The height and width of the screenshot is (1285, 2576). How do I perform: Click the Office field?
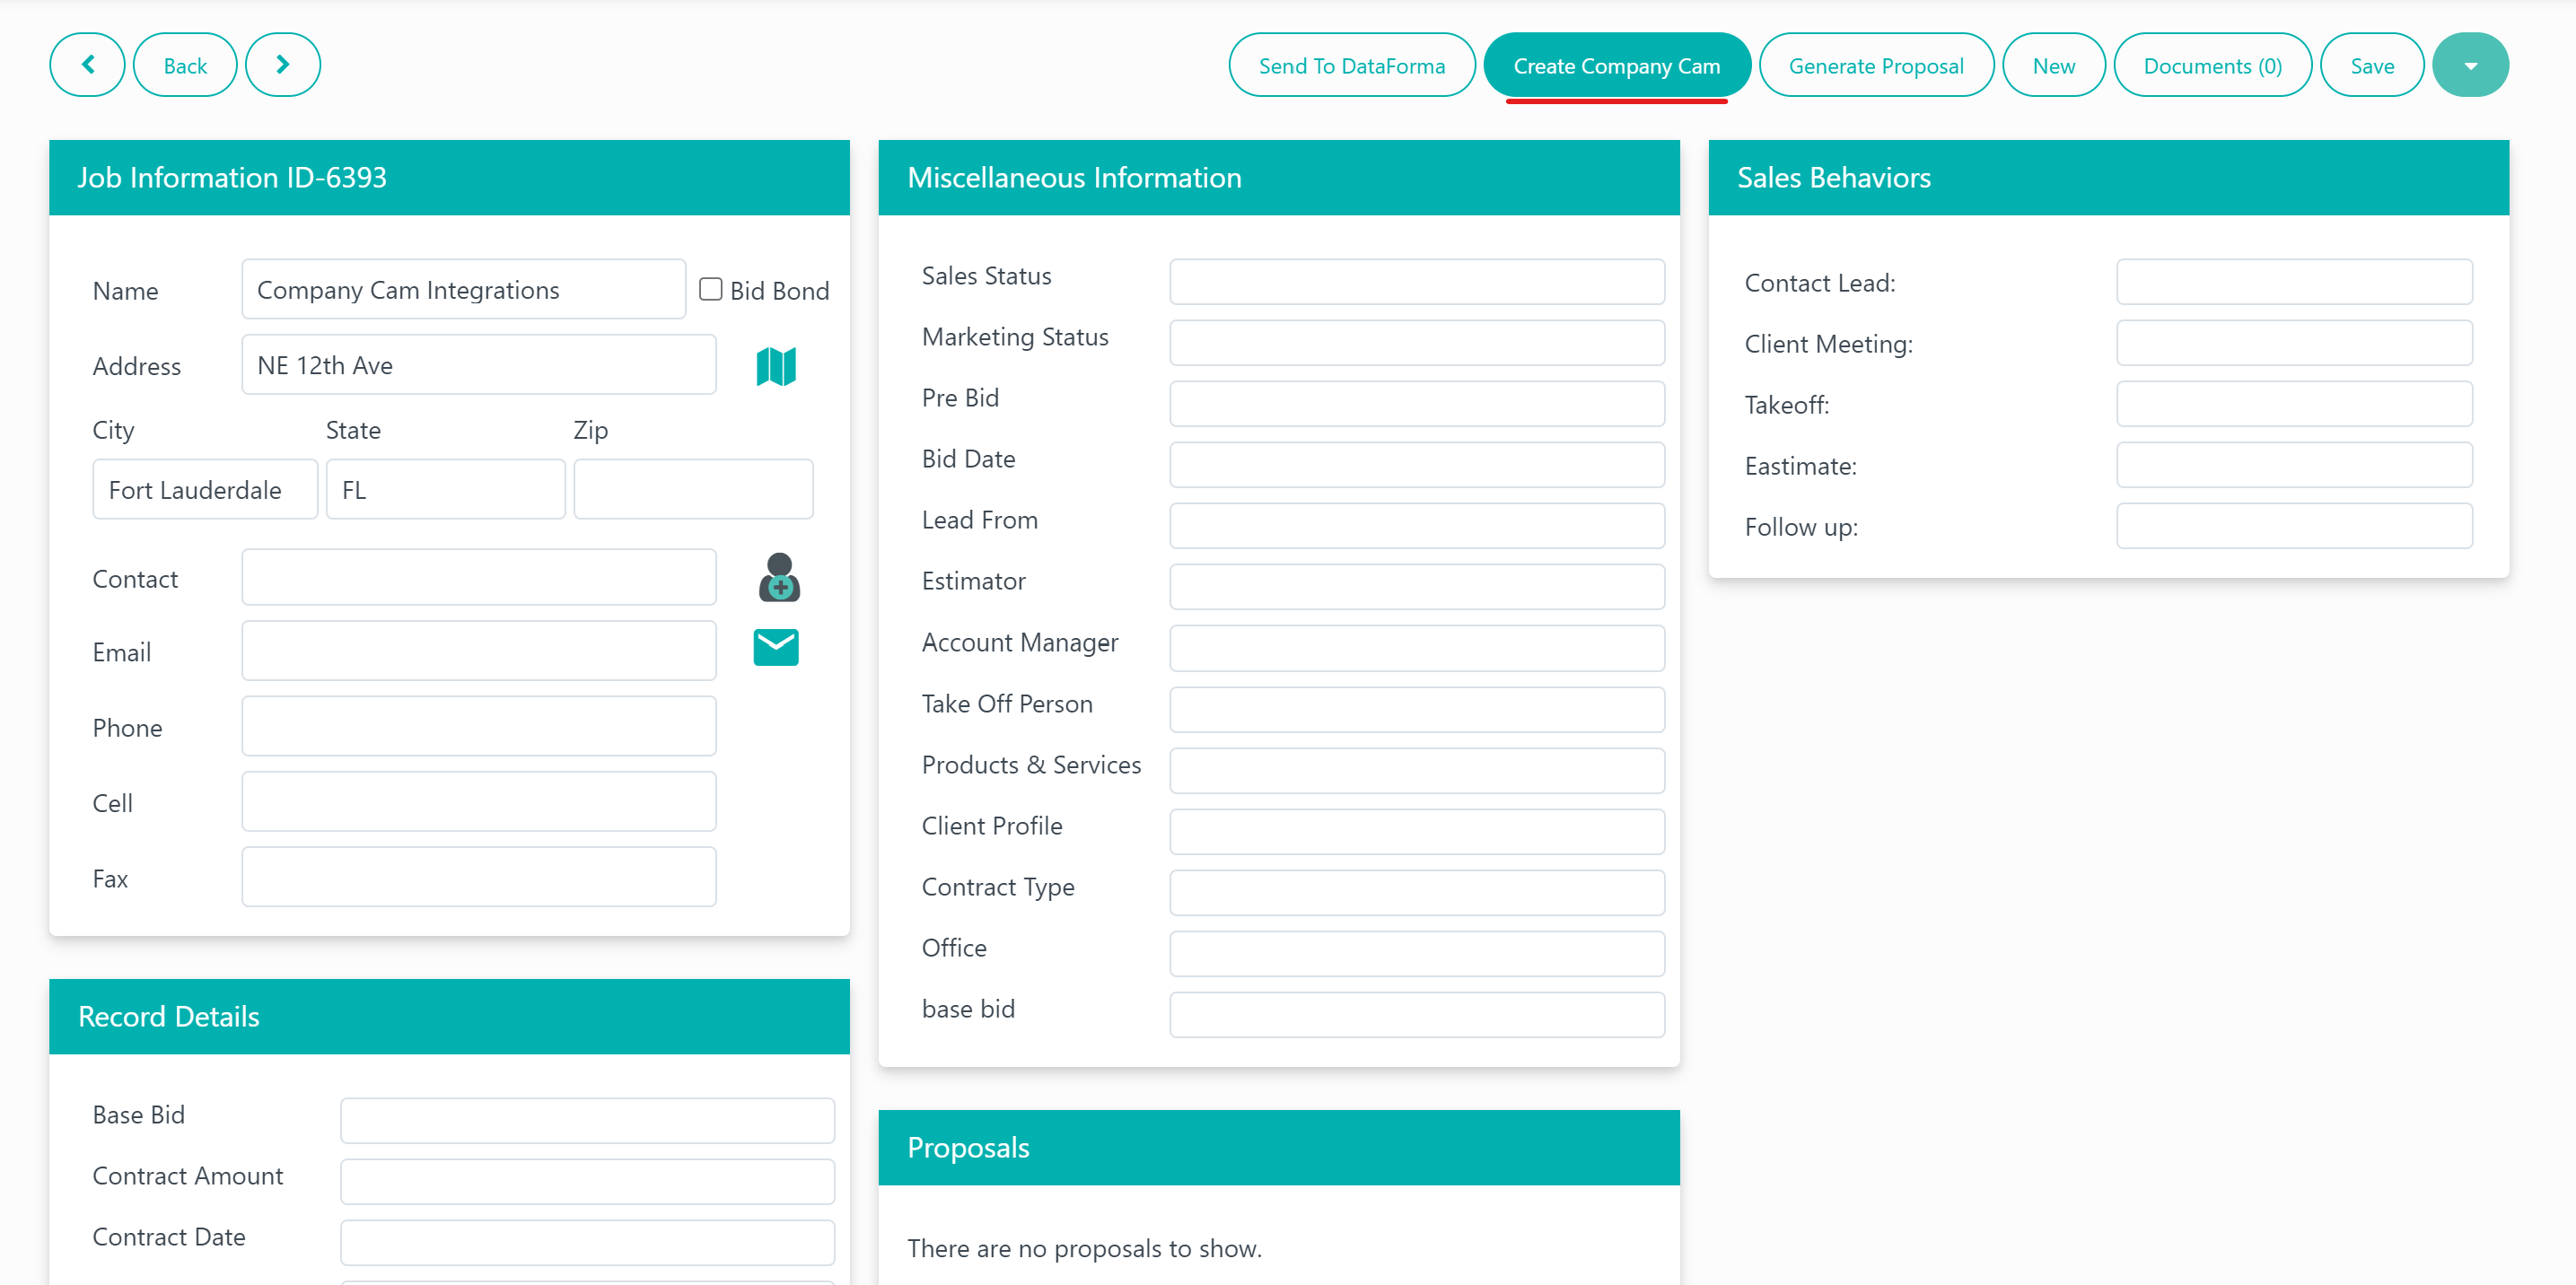pyautogui.click(x=1416, y=953)
